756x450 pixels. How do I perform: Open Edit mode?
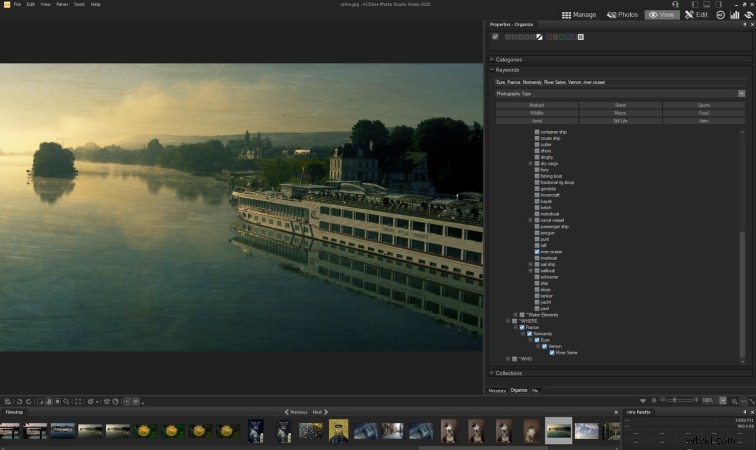point(696,15)
